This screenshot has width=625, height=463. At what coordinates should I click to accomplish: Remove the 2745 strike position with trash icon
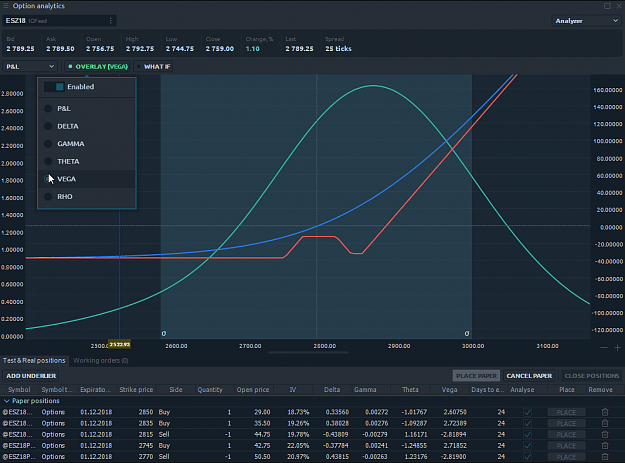pos(605,445)
